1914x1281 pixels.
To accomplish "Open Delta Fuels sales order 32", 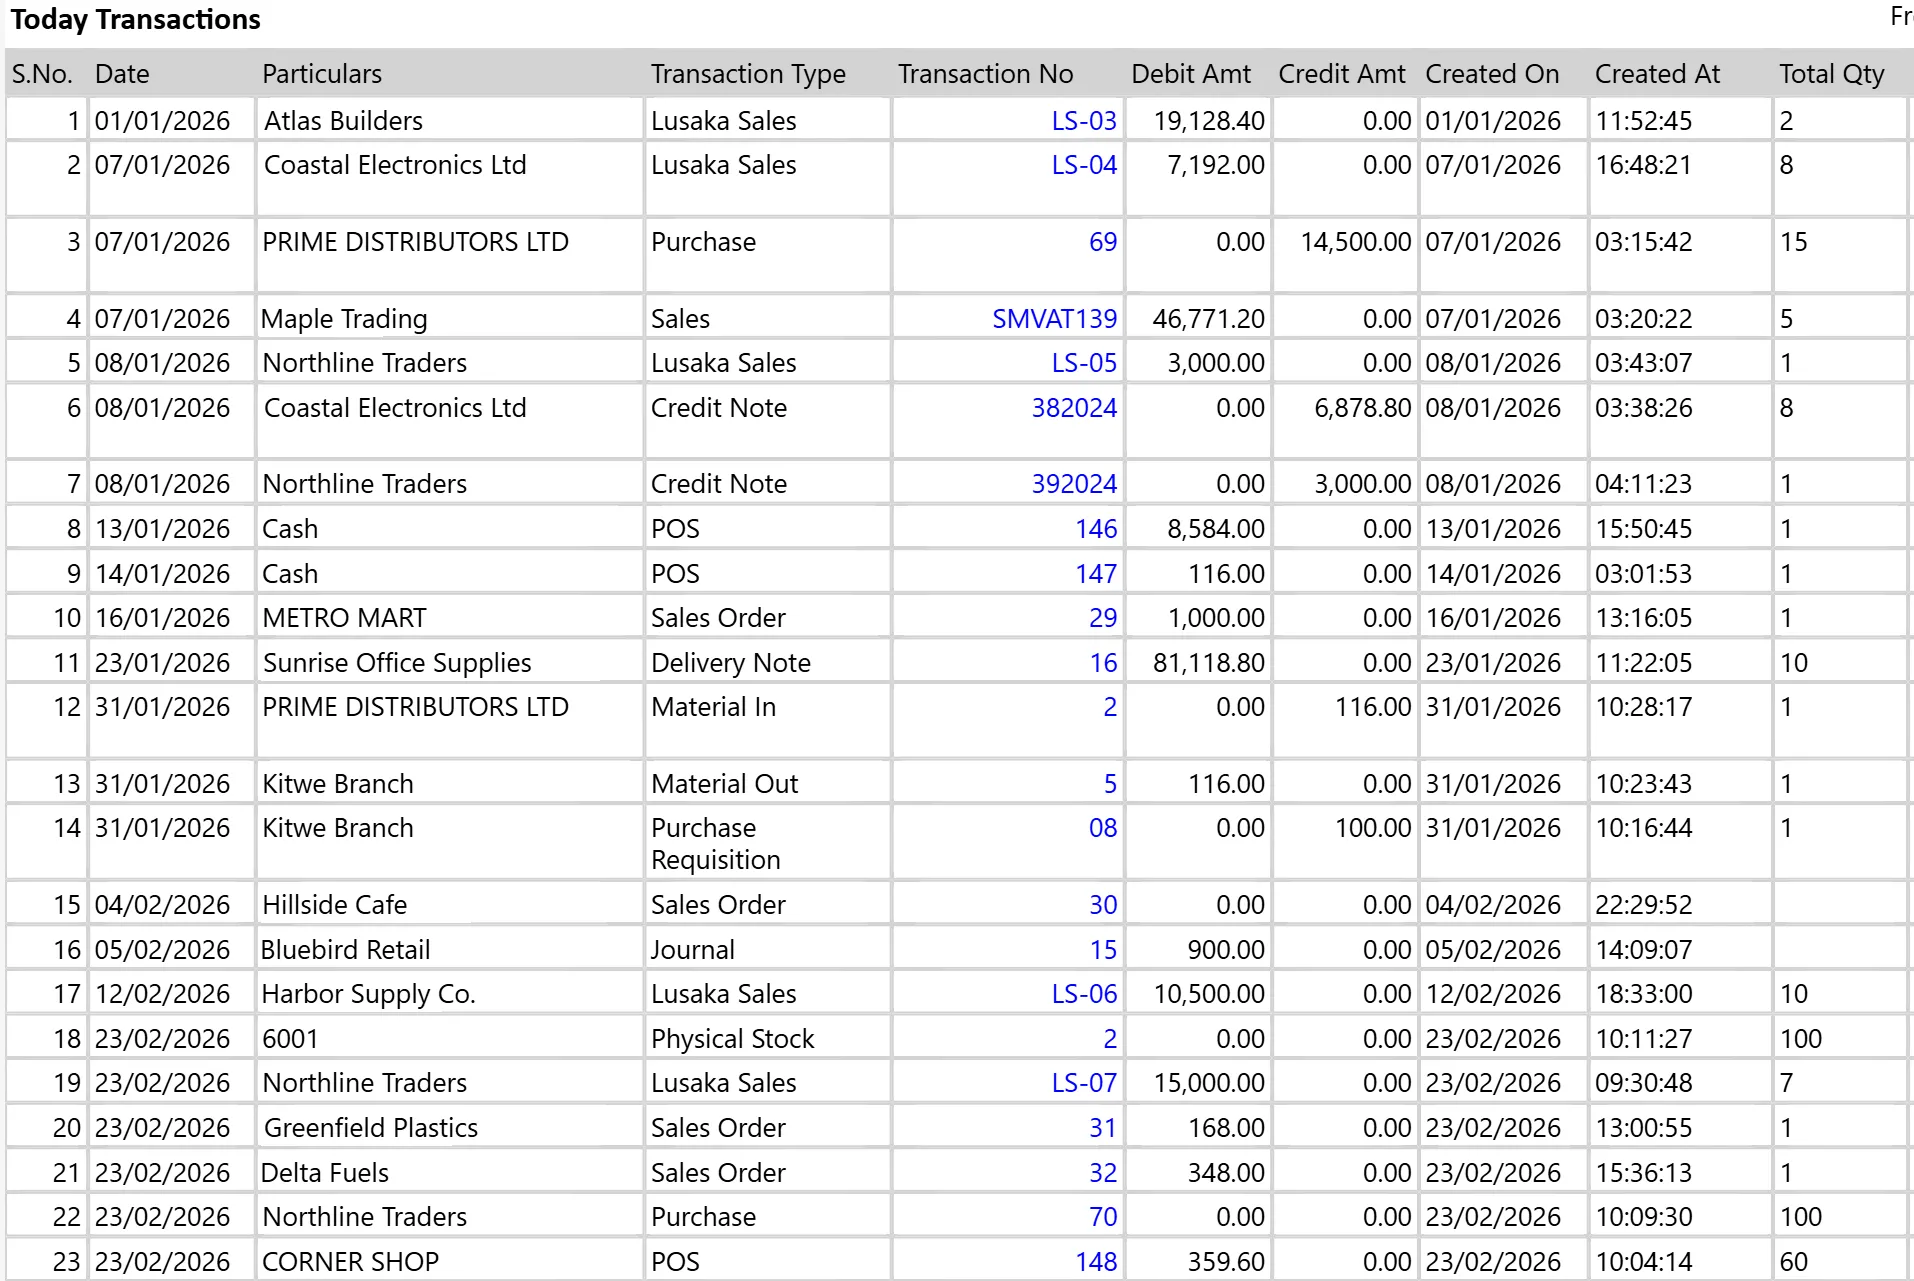I will [x=1102, y=1173].
